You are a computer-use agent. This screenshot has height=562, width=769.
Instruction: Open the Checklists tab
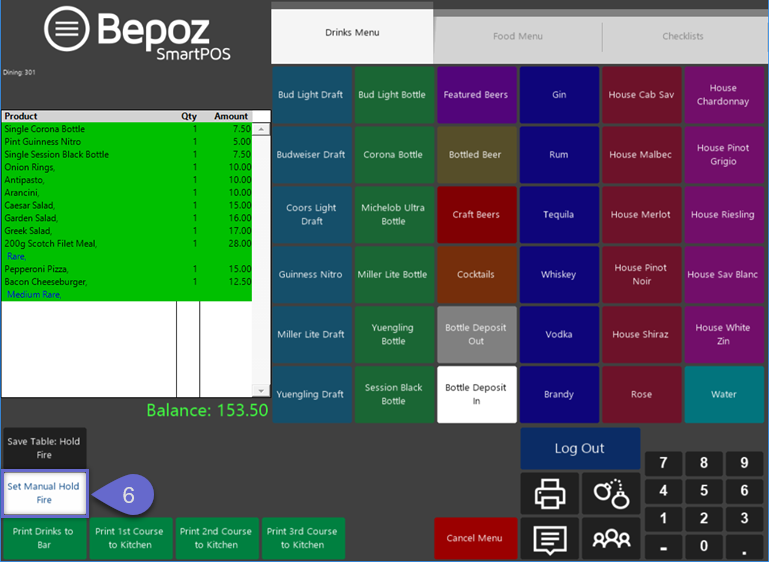pos(683,36)
